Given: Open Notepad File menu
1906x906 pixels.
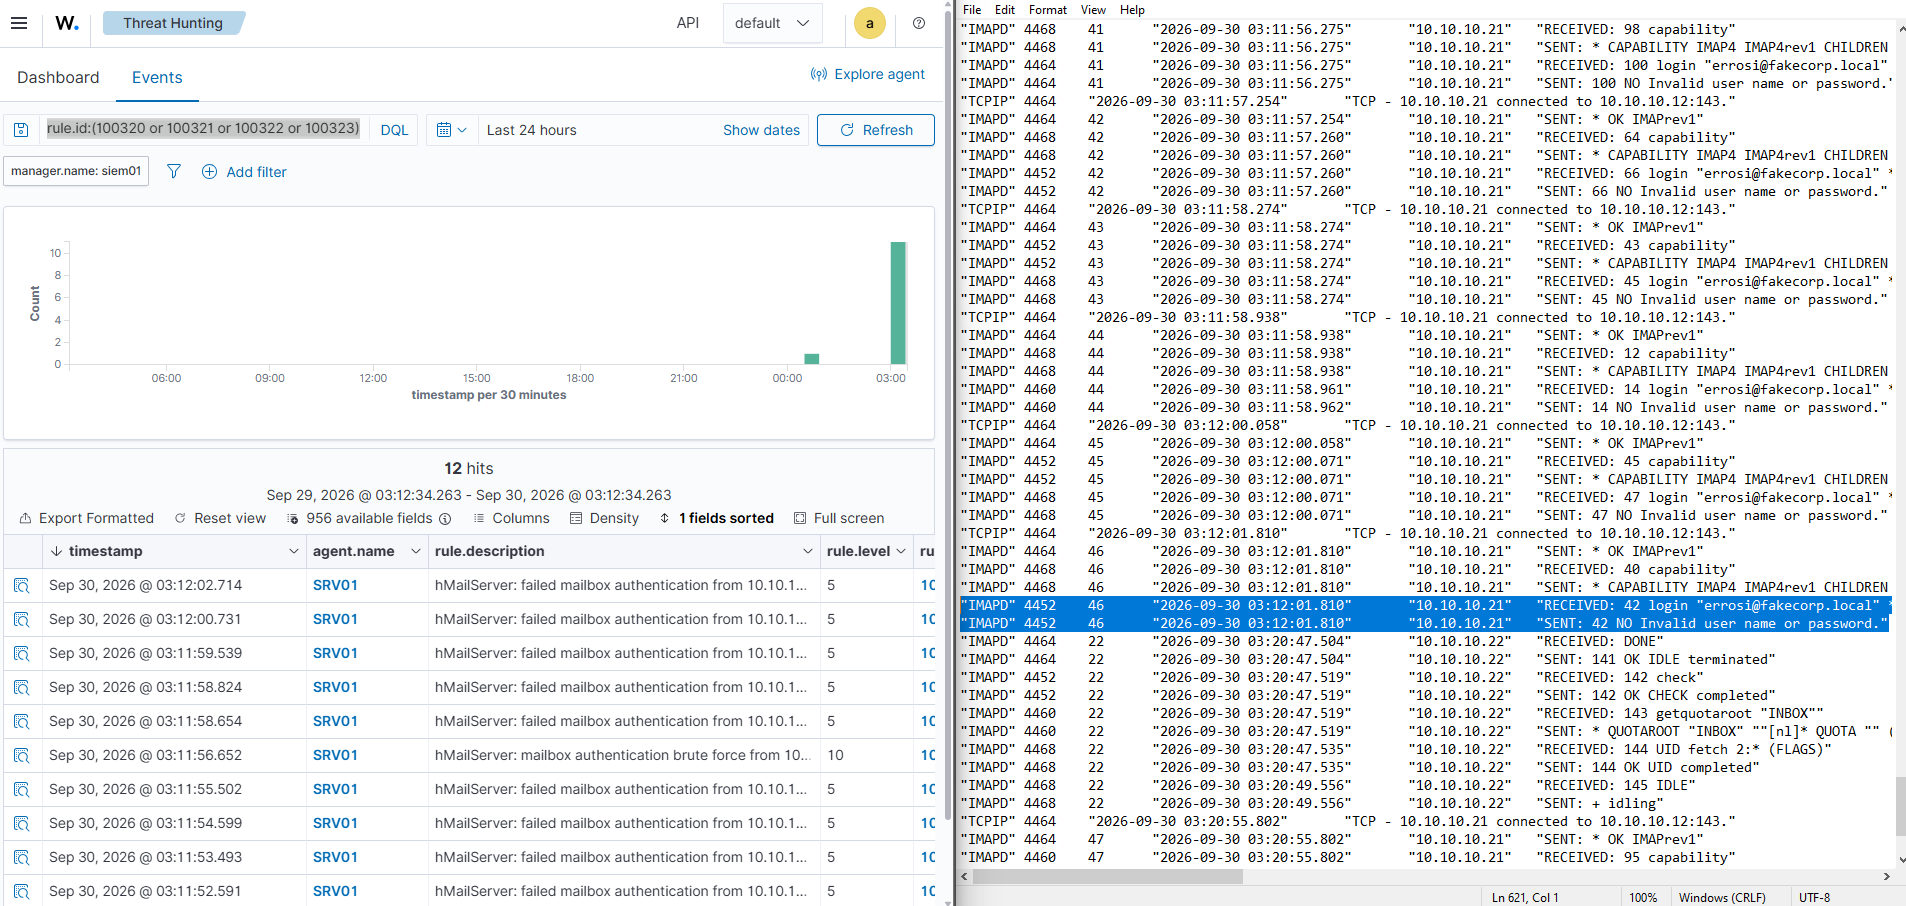Looking at the screenshot, I should pos(972,9).
